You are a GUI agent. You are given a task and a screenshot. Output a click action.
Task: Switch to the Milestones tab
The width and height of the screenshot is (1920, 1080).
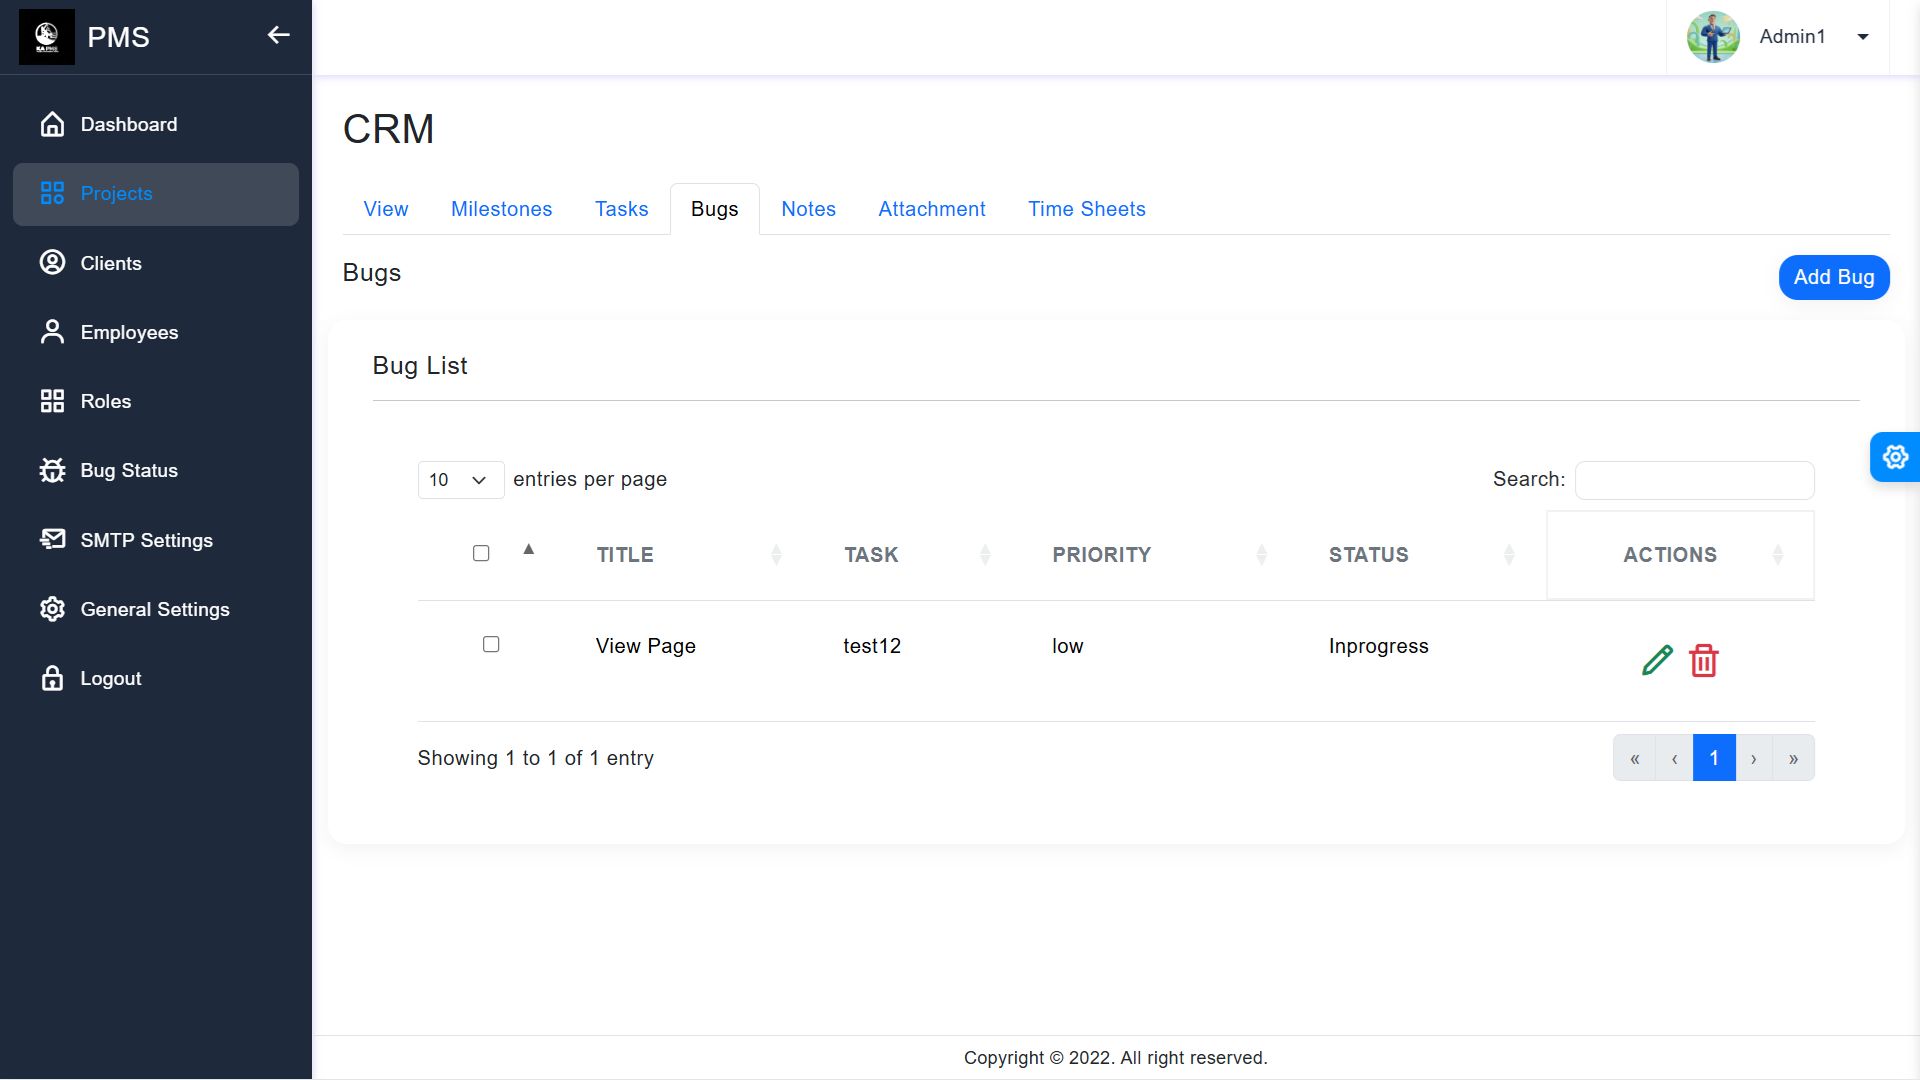point(501,209)
